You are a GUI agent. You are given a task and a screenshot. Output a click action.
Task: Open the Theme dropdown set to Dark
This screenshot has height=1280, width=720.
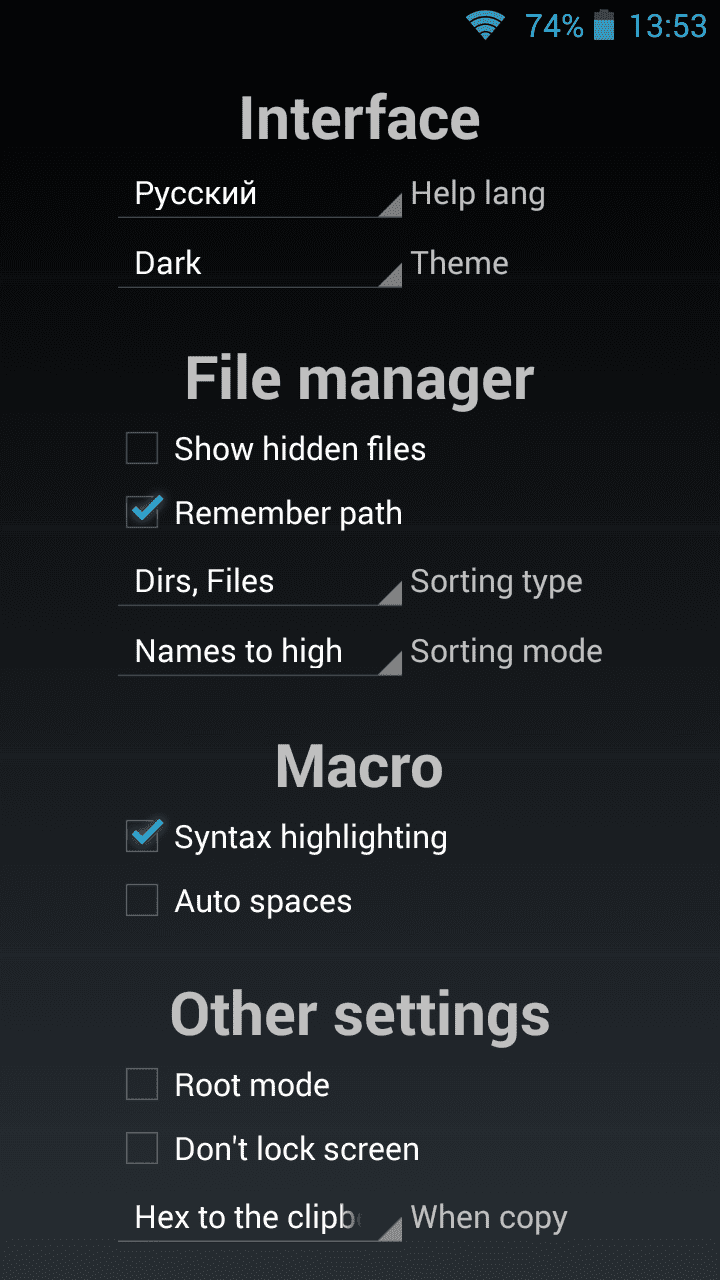coord(260,264)
